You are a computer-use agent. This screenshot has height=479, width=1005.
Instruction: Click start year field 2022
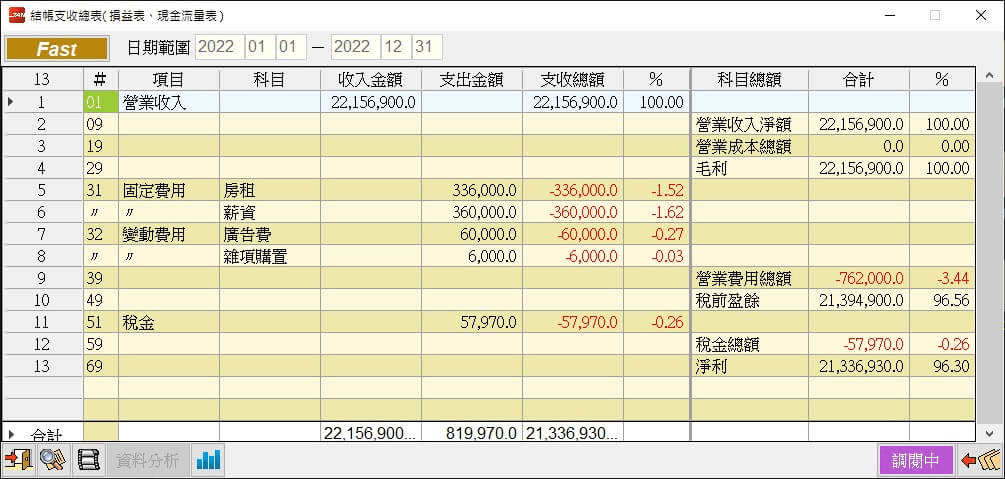click(x=219, y=47)
